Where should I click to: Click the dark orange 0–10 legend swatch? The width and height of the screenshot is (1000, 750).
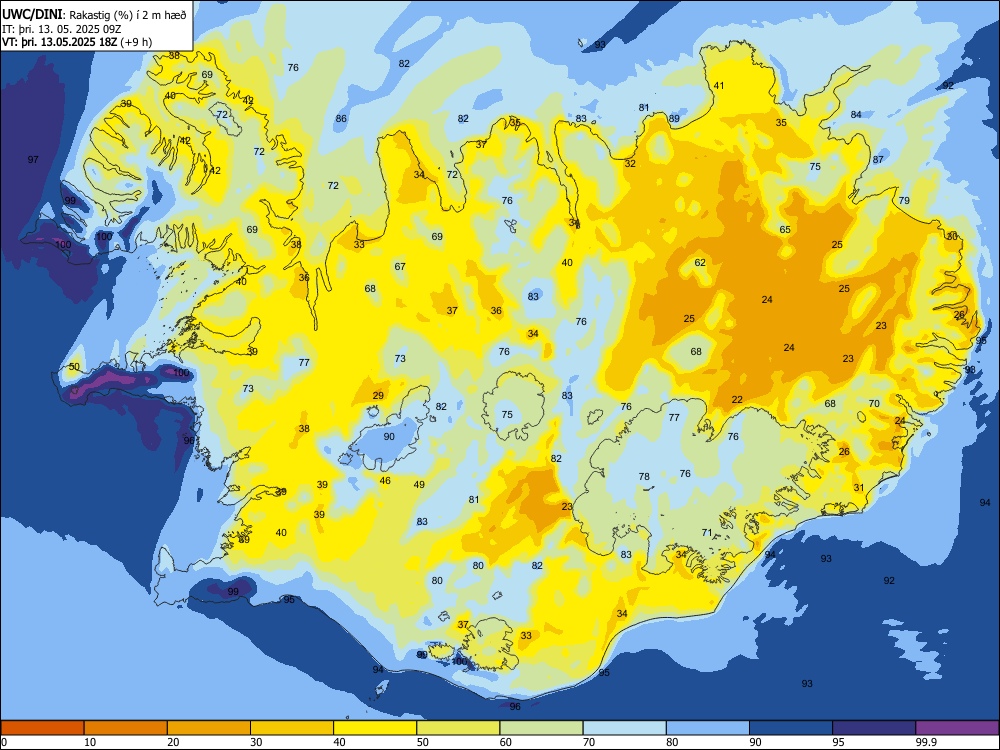coord(42,728)
